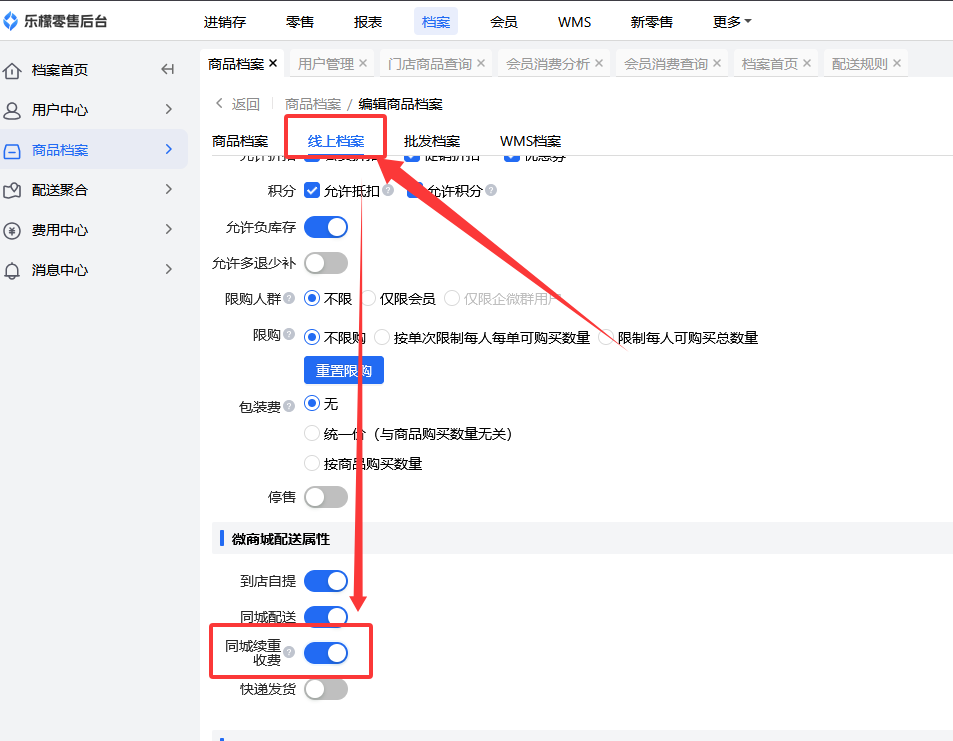Click the 返回 link
The width and height of the screenshot is (953, 741).
[246, 104]
